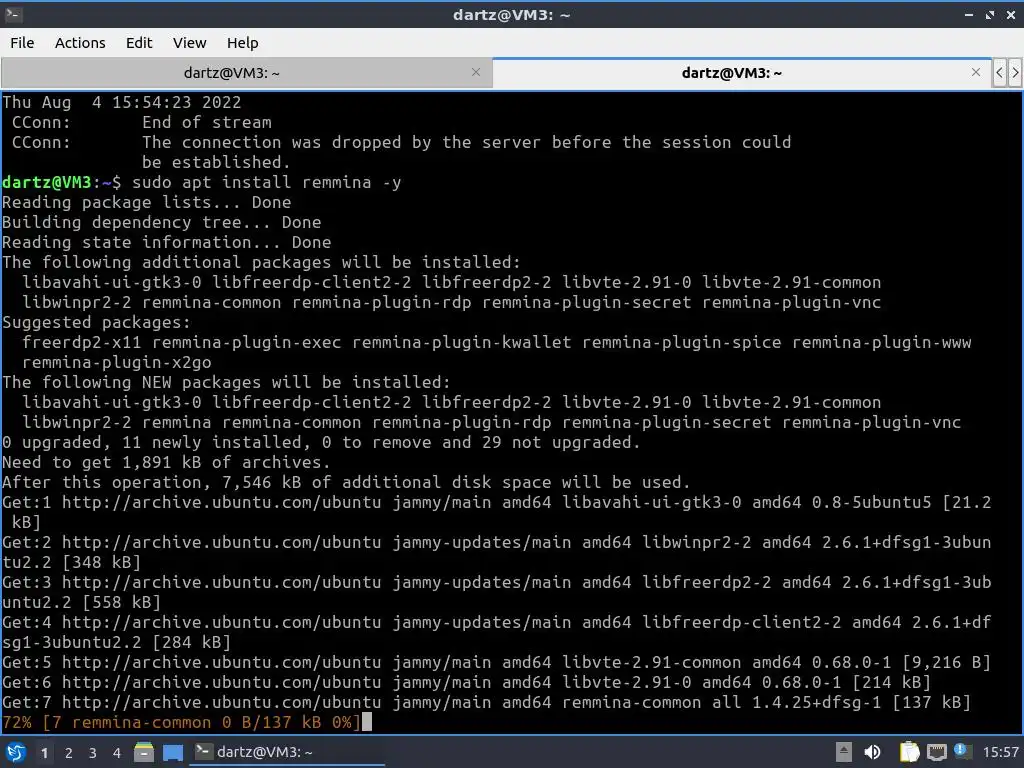Open the network connection tray icon

[x=936, y=752]
